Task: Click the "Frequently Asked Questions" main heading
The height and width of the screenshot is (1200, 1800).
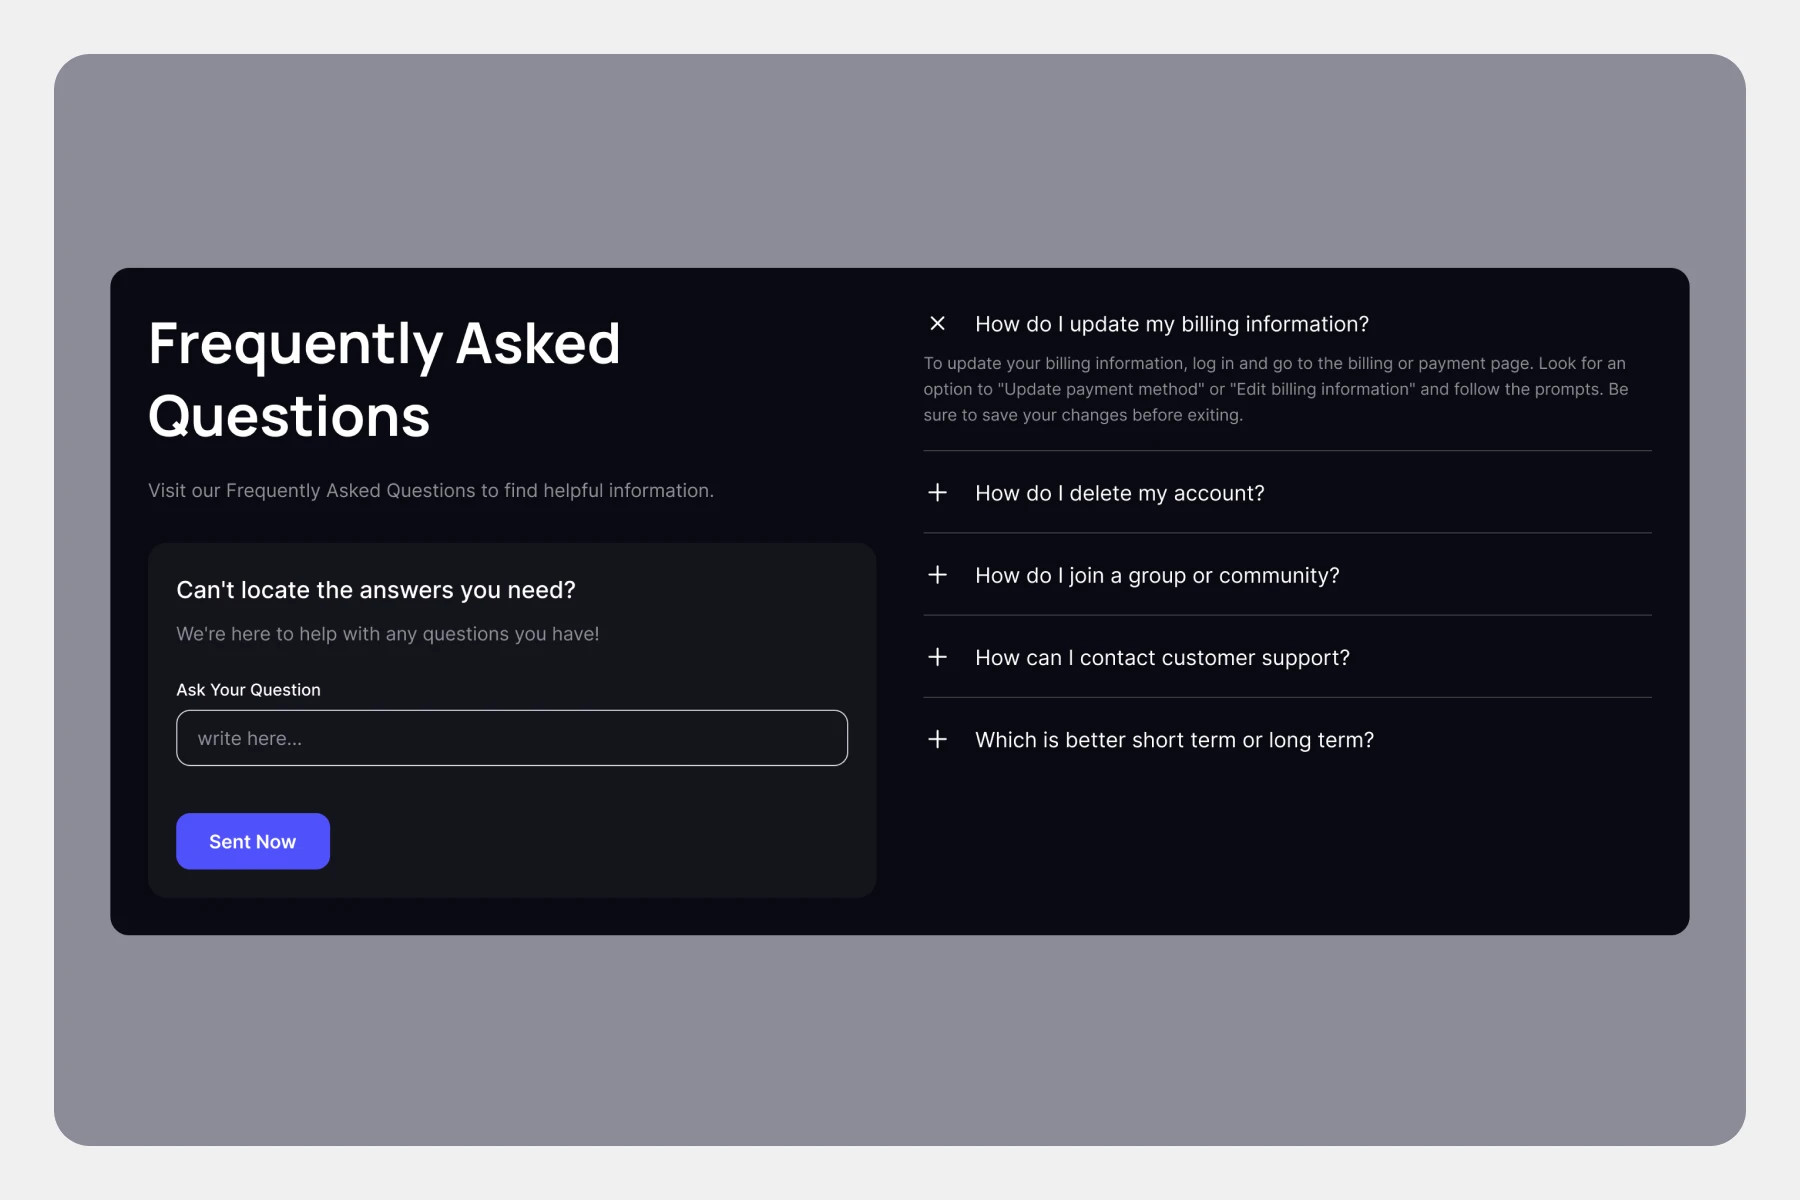Action: (384, 344)
